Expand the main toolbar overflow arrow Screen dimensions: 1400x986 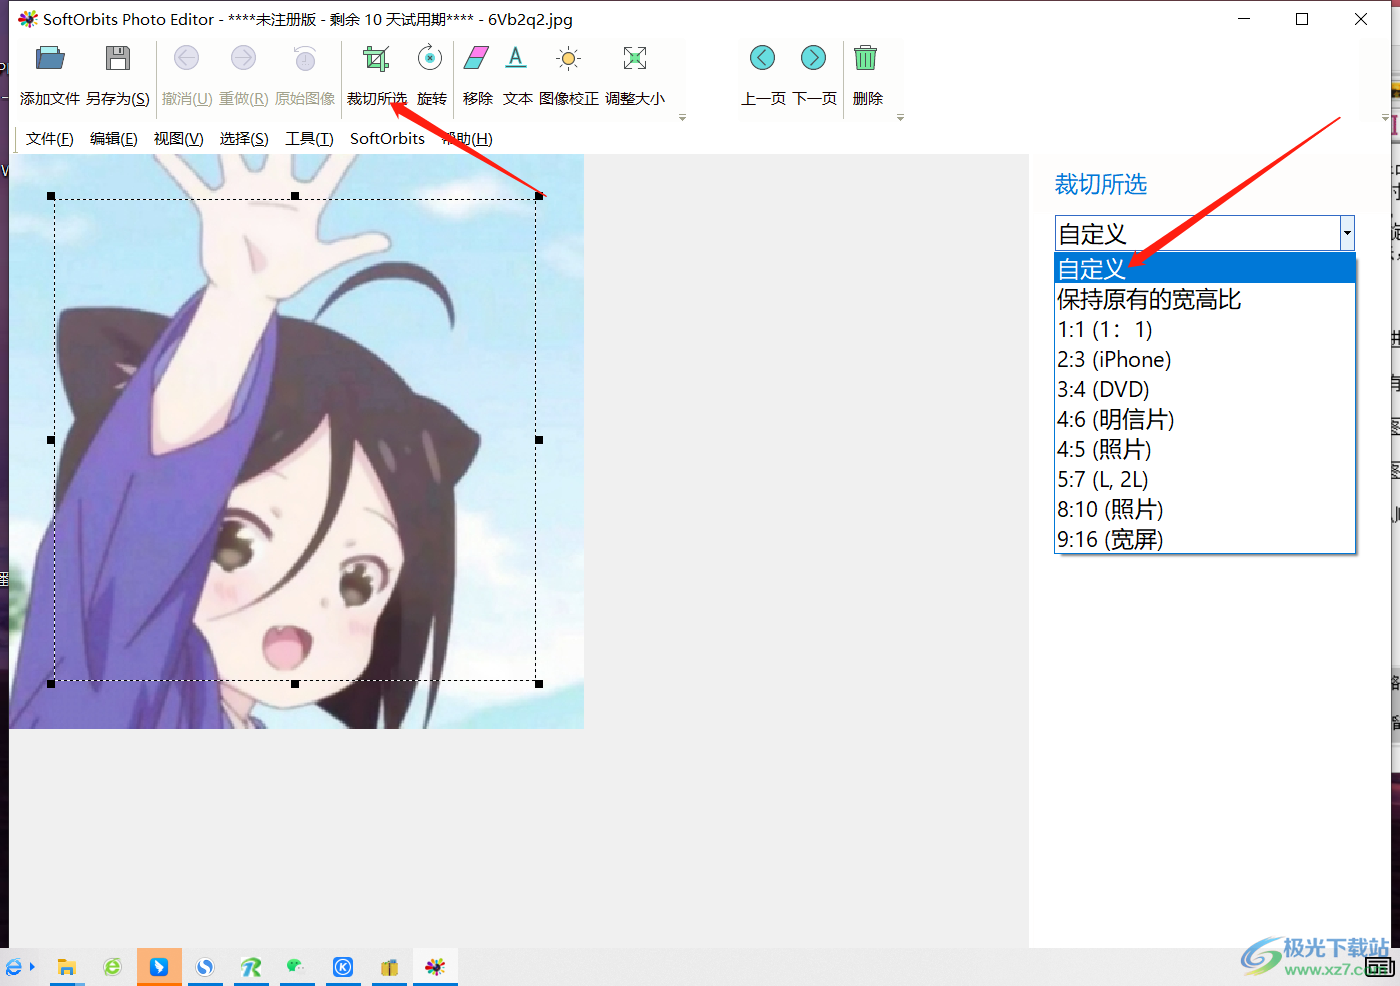682,118
